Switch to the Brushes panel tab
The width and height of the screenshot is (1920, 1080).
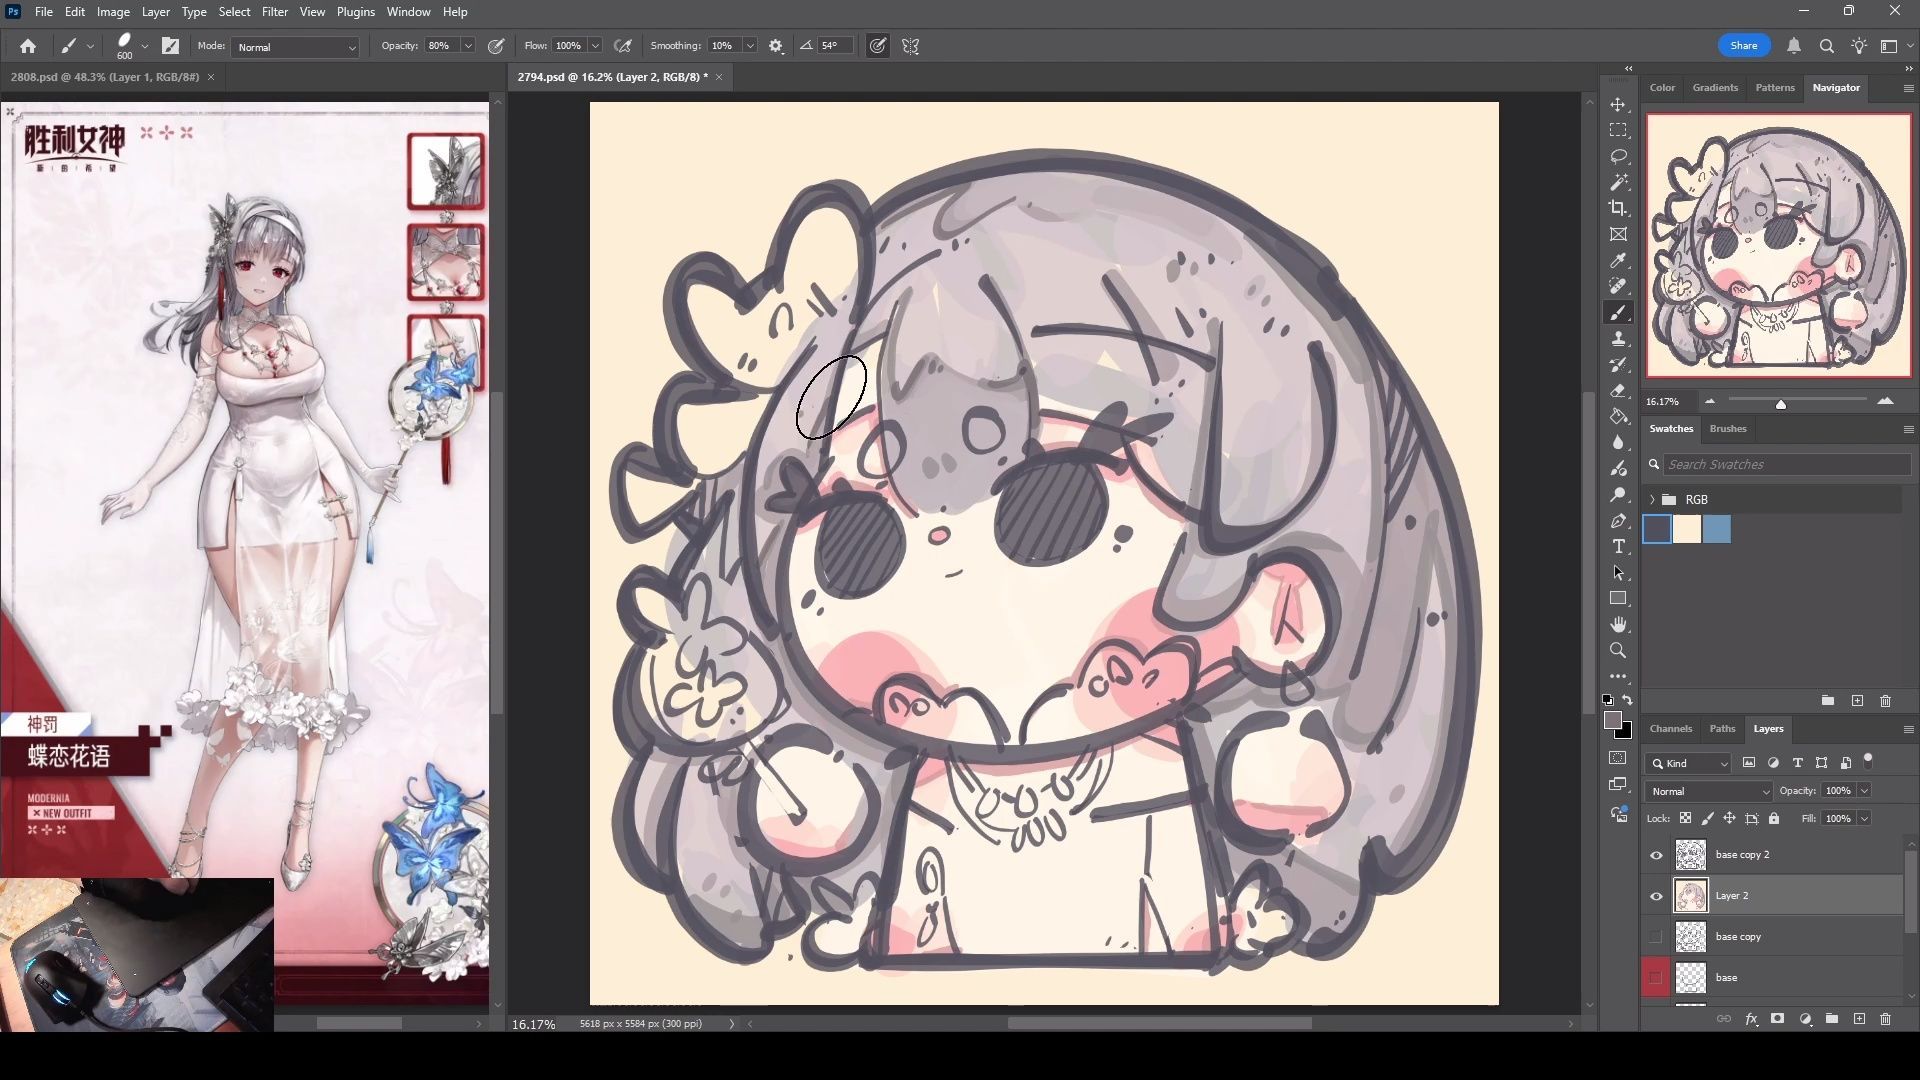click(1728, 429)
